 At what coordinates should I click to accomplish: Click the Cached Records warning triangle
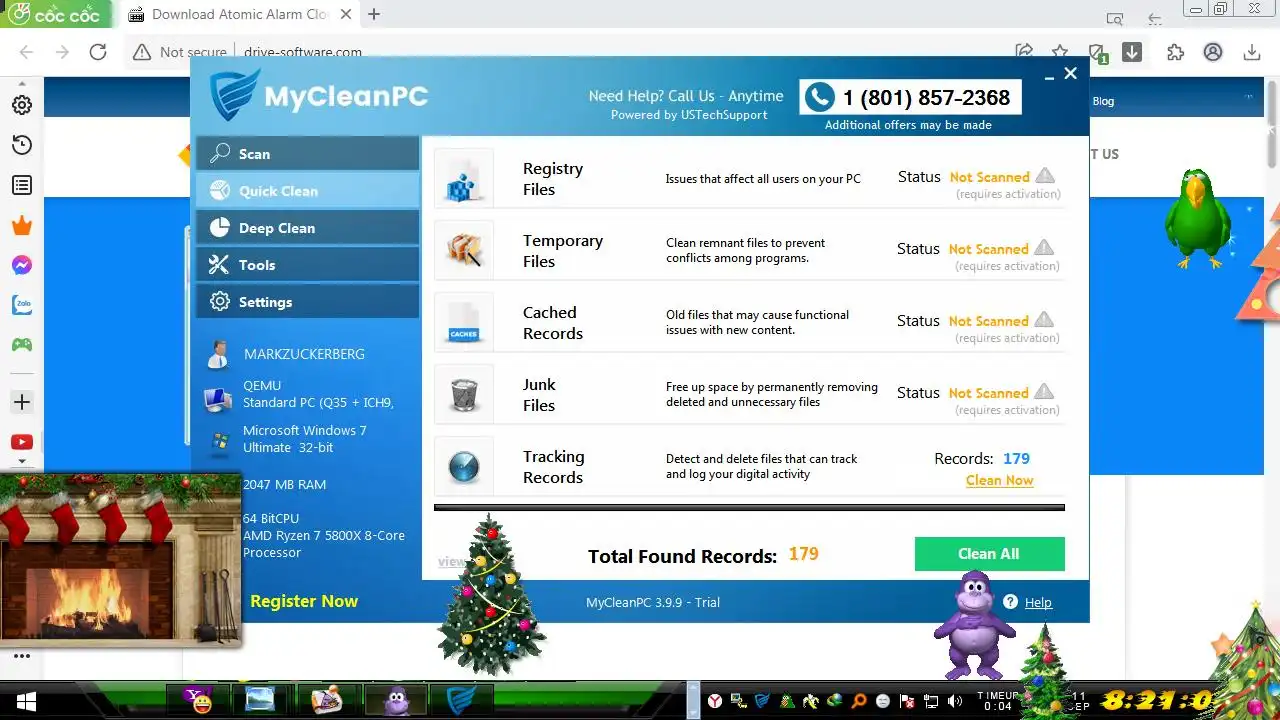pyautogui.click(x=1044, y=320)
